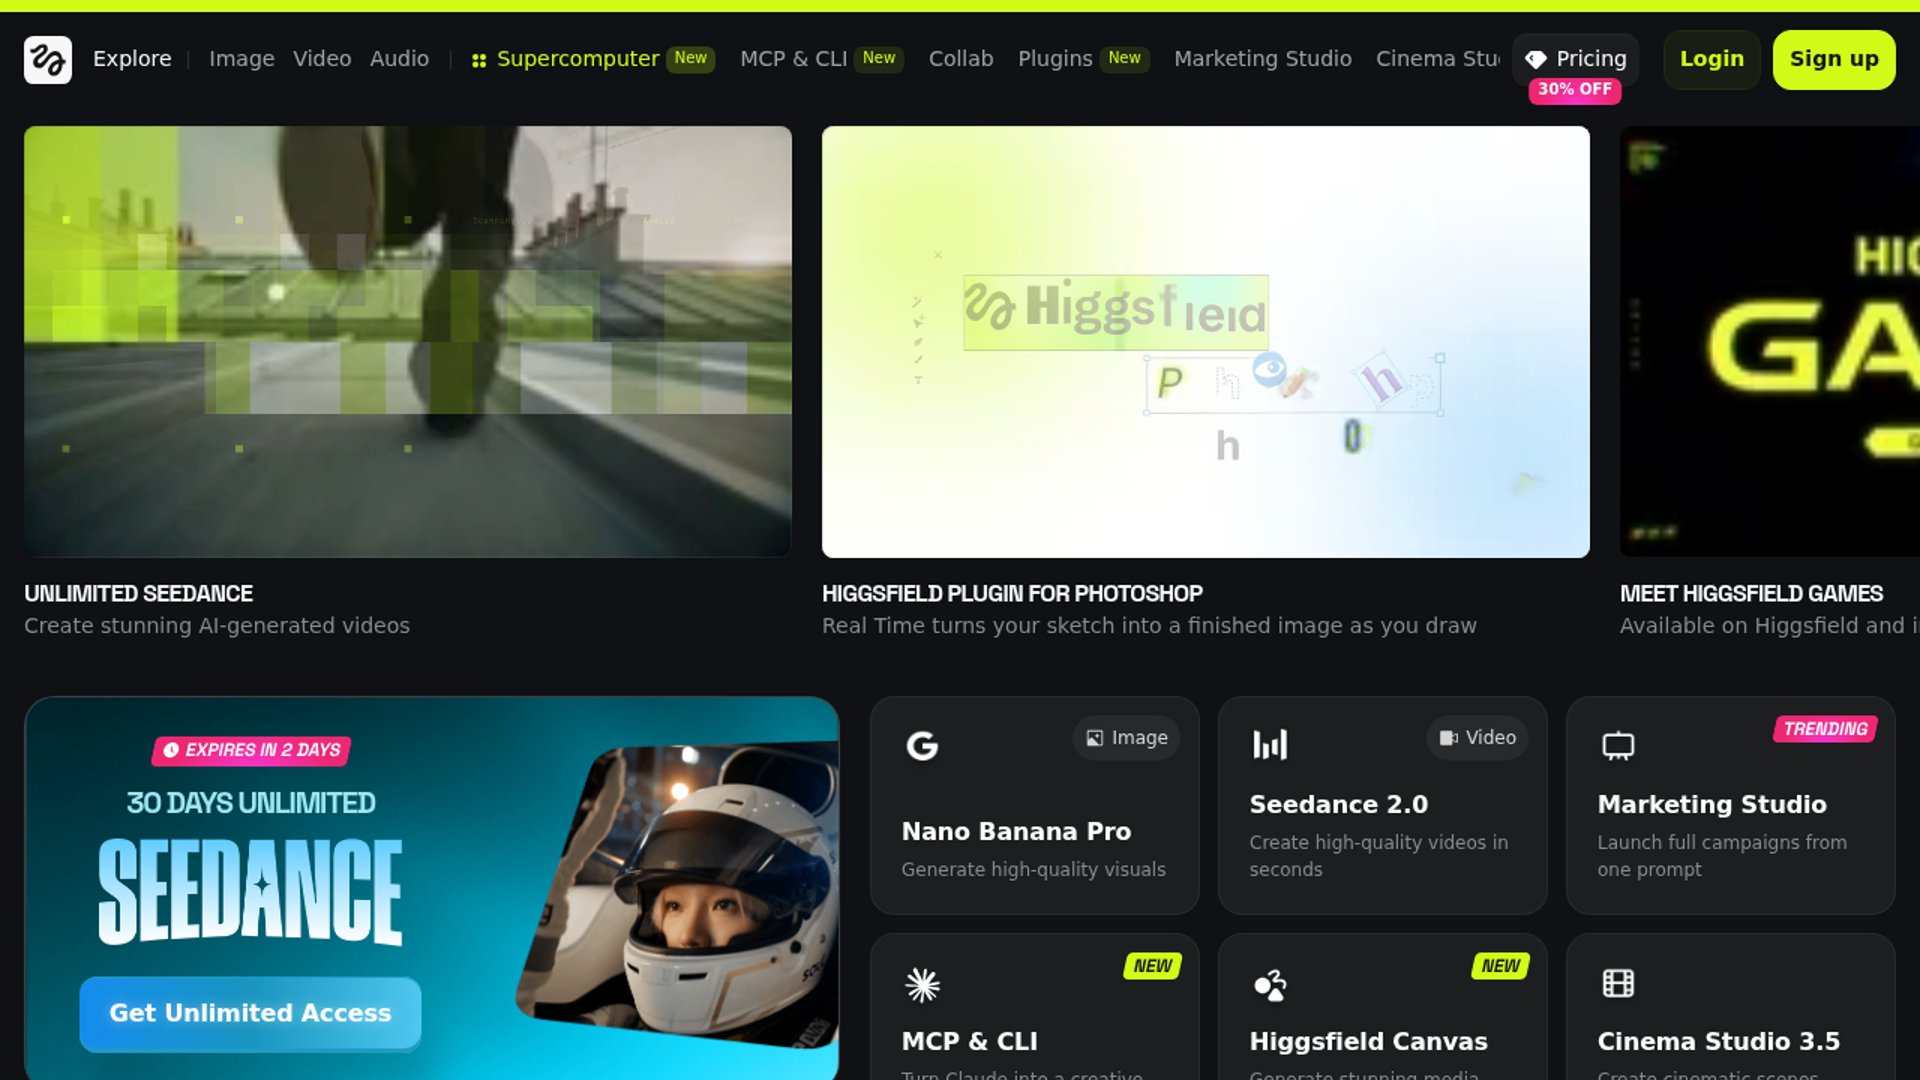The width and height of the screenshot is (1920, 1080).
Task: Open the partly hidden Cinema Studio nav item
Action: pyautogui.click(x=1438, y=59)
